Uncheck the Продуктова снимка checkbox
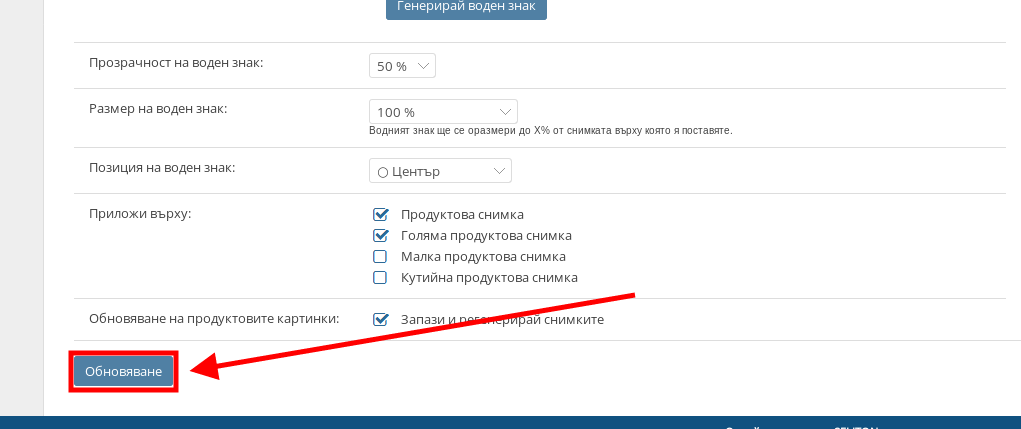This screenshot has width=1021, height=429. (380, 214)
